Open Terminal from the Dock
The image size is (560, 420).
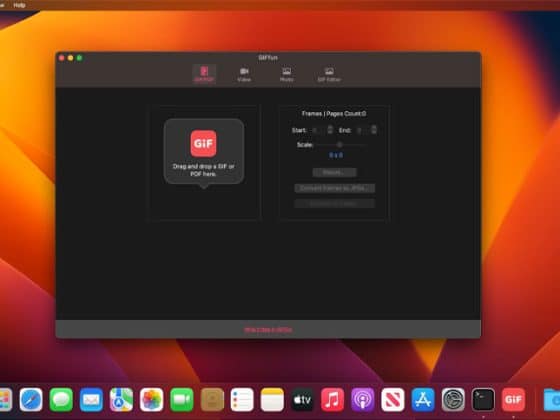tap(483, 400)
